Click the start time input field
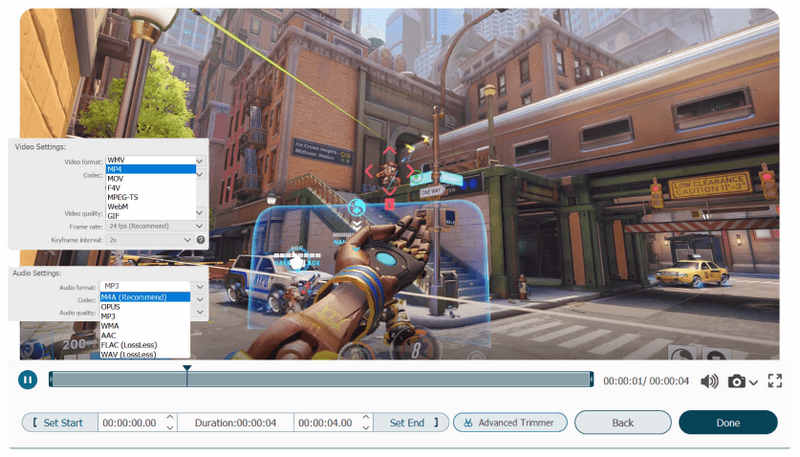This screenshot has width=800, height=457. coord(130,423)
